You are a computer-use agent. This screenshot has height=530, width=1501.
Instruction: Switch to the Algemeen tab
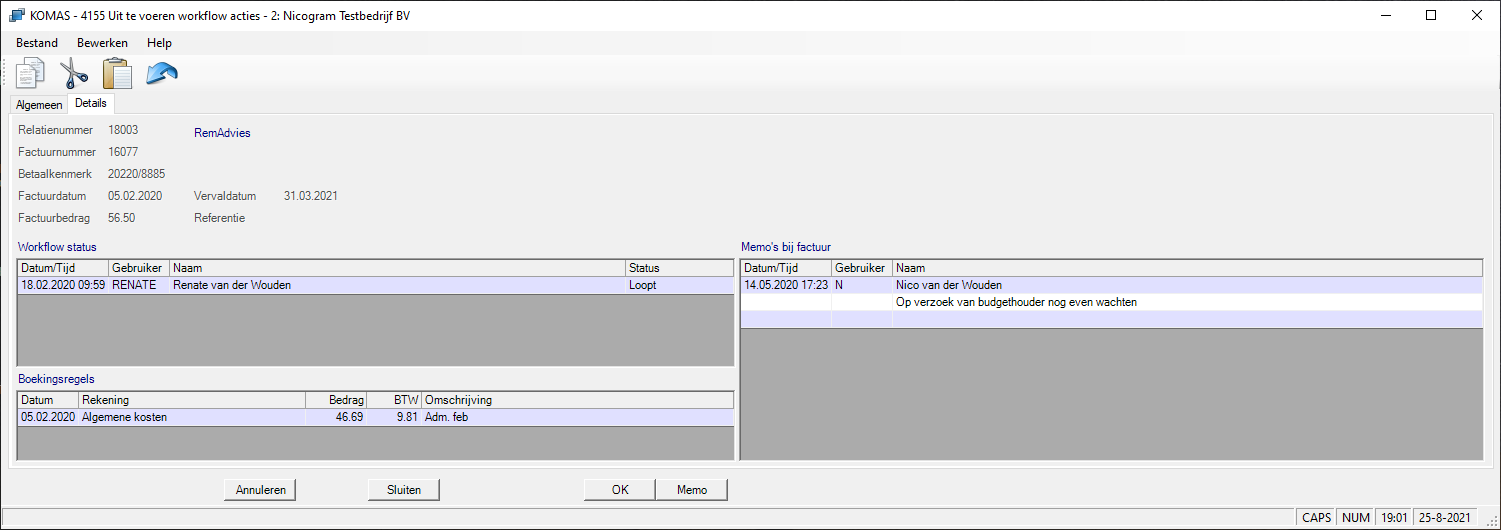tap(39, 105)
